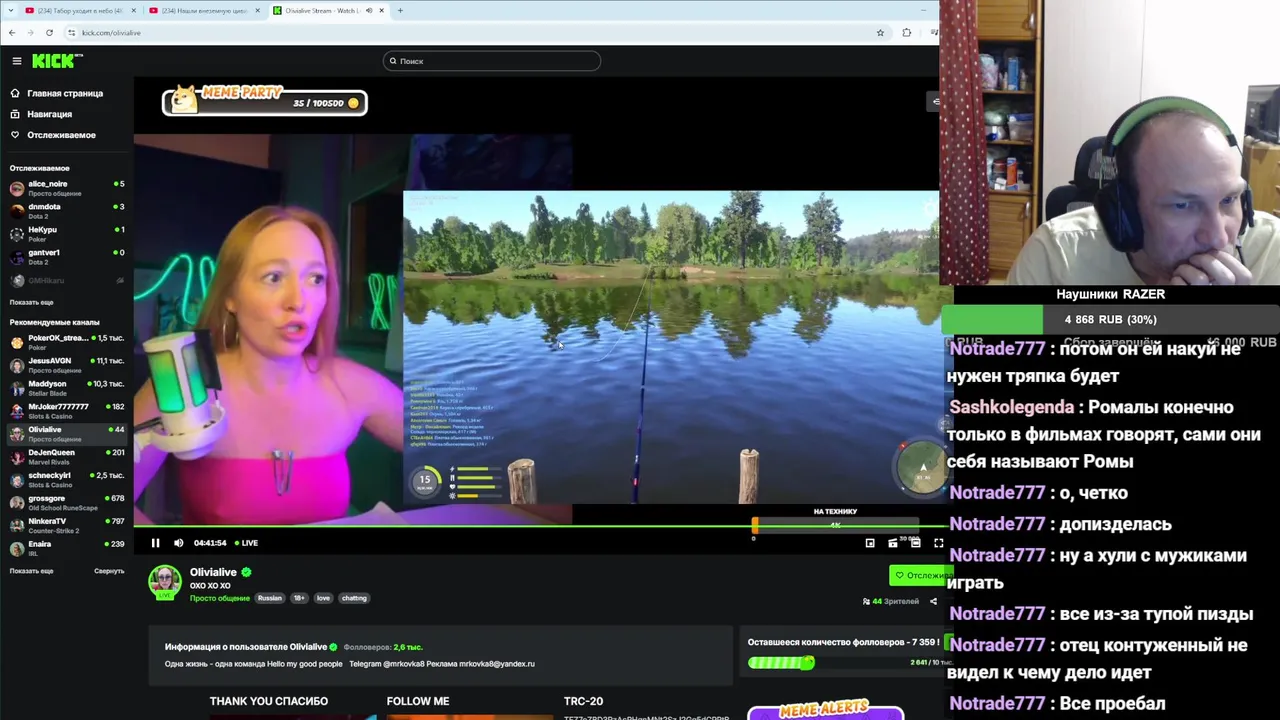Click the Meme Alerts banner
The image size is (1280, 720).
coord(826,711)
